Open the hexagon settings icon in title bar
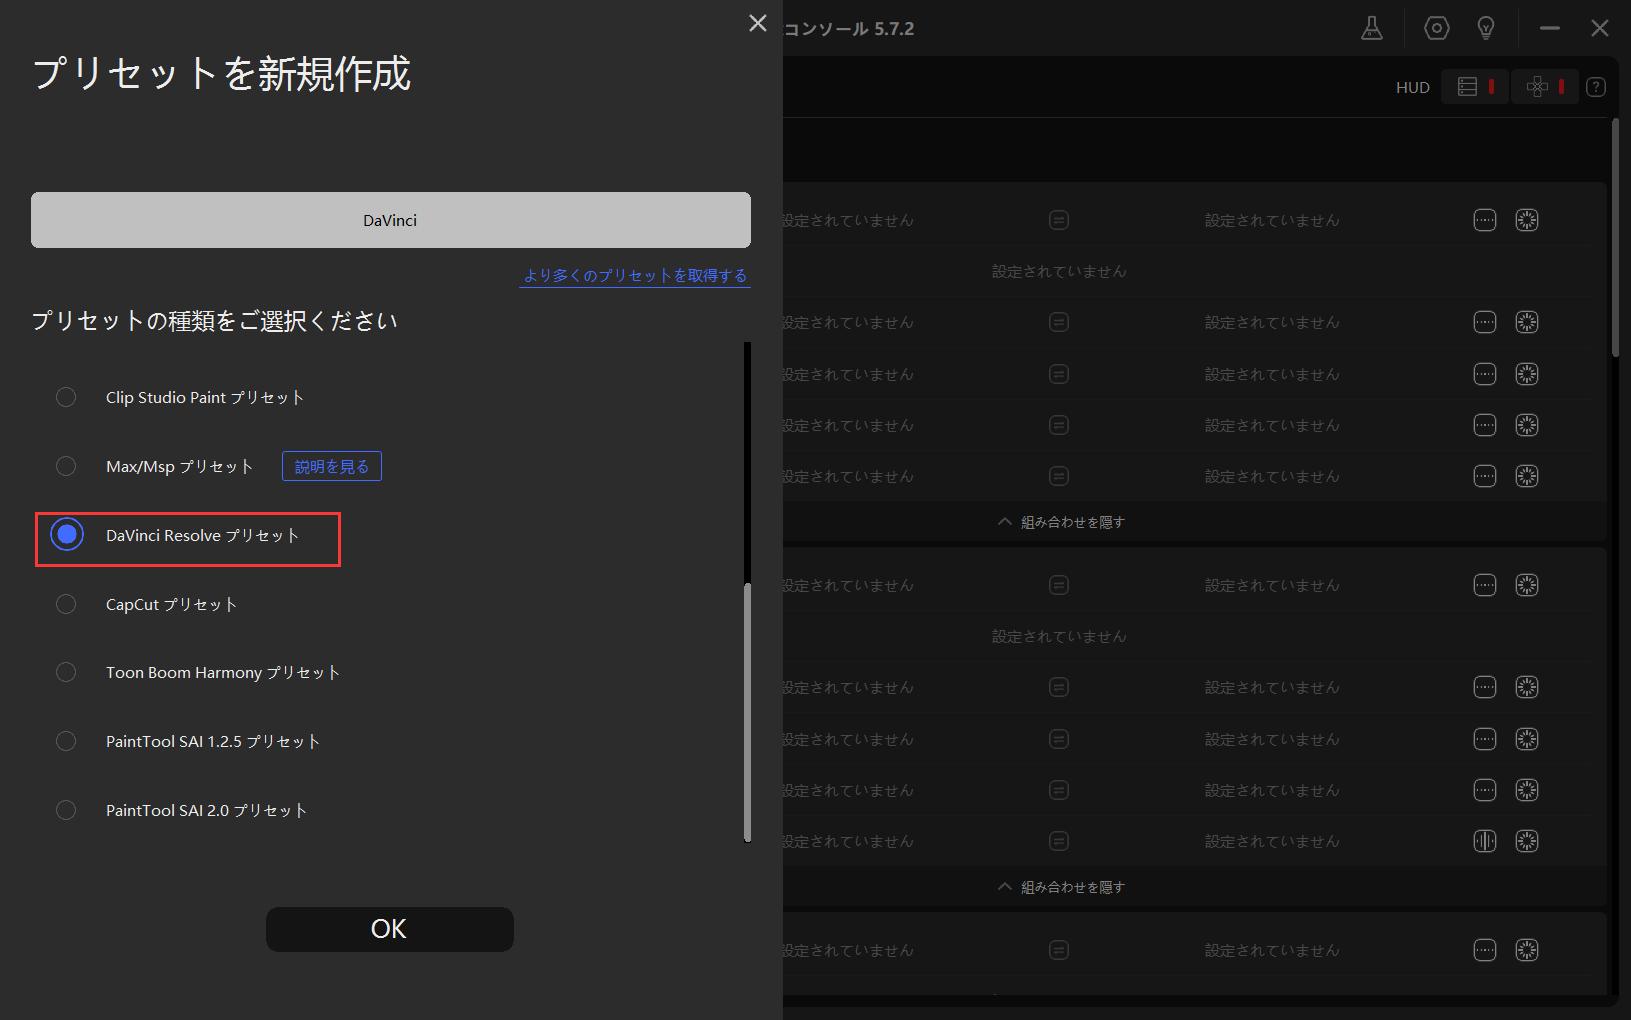 pyautogui.click(x=1436, y=29)
